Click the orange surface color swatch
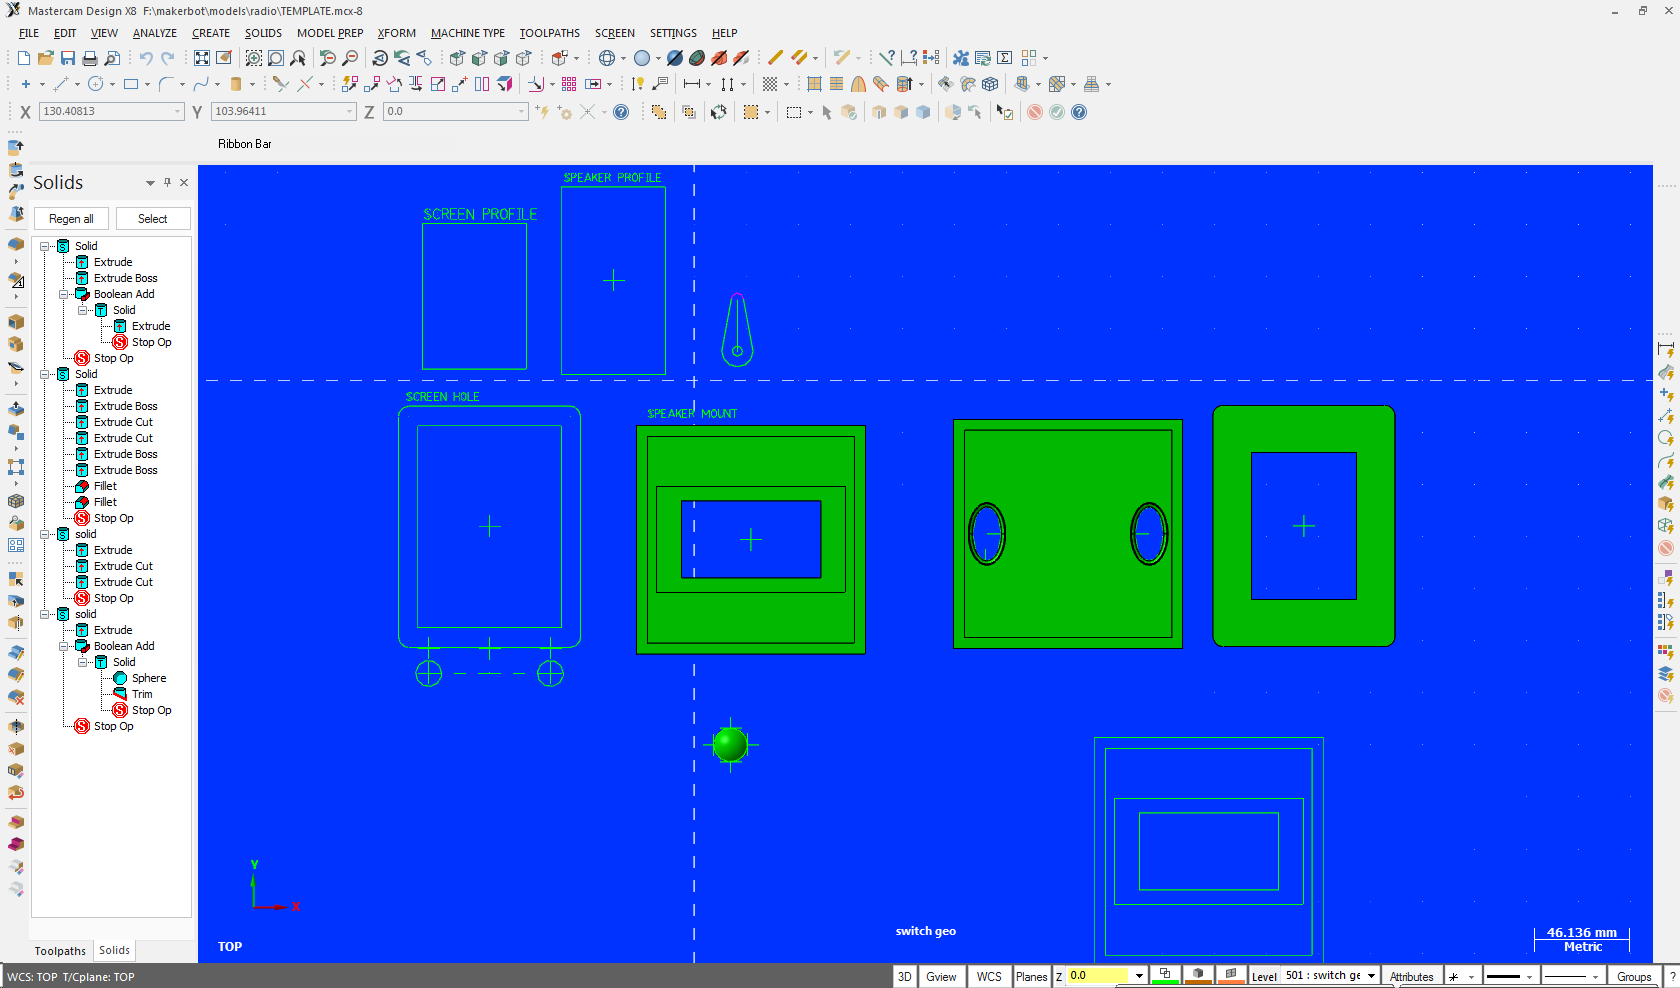The width and height of the screenshot is (1680, 988). [1231, 975]
